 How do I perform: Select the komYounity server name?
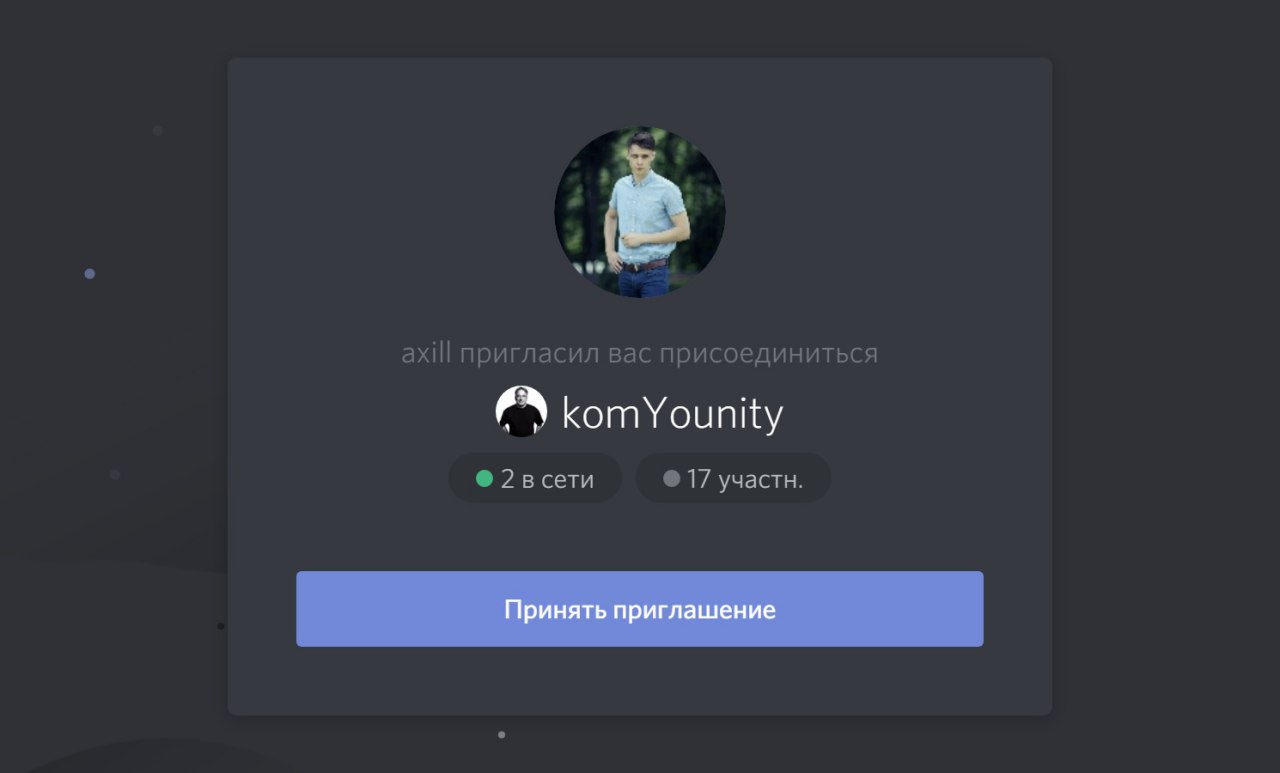(672, 413)
